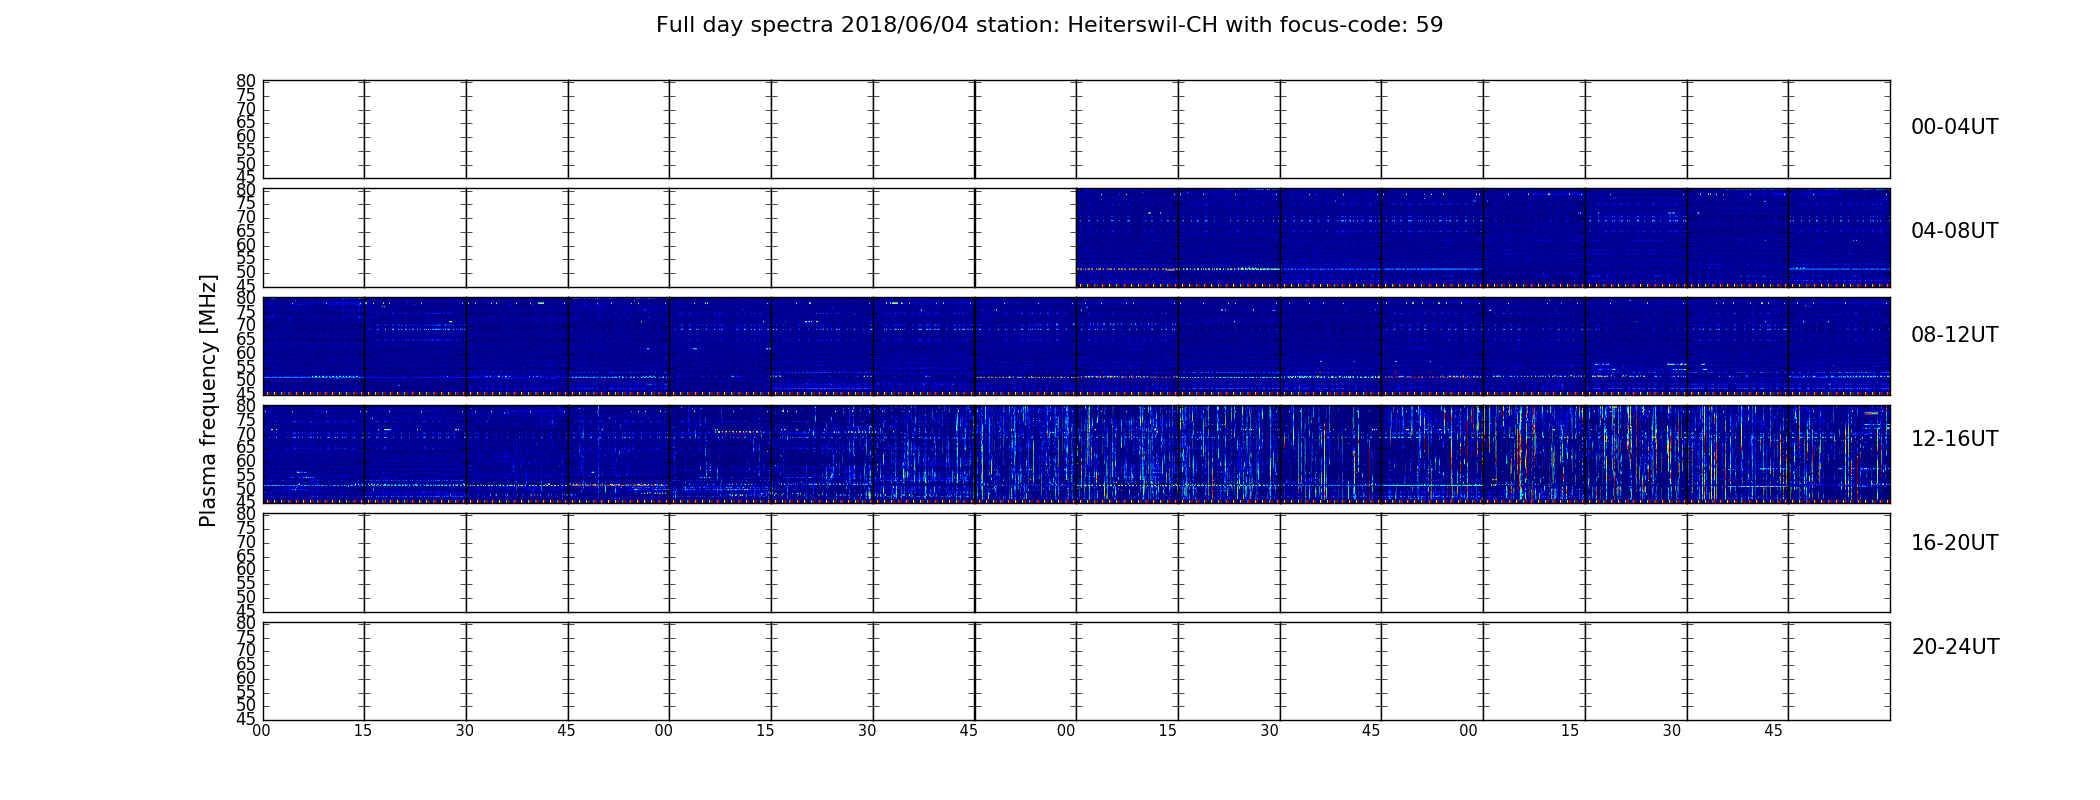This screenshot has height=800, width=2100.
Task: Click inside the empty 00-04UT spectrum panel
Action: pyautogui.click(x=1076, y=130)
